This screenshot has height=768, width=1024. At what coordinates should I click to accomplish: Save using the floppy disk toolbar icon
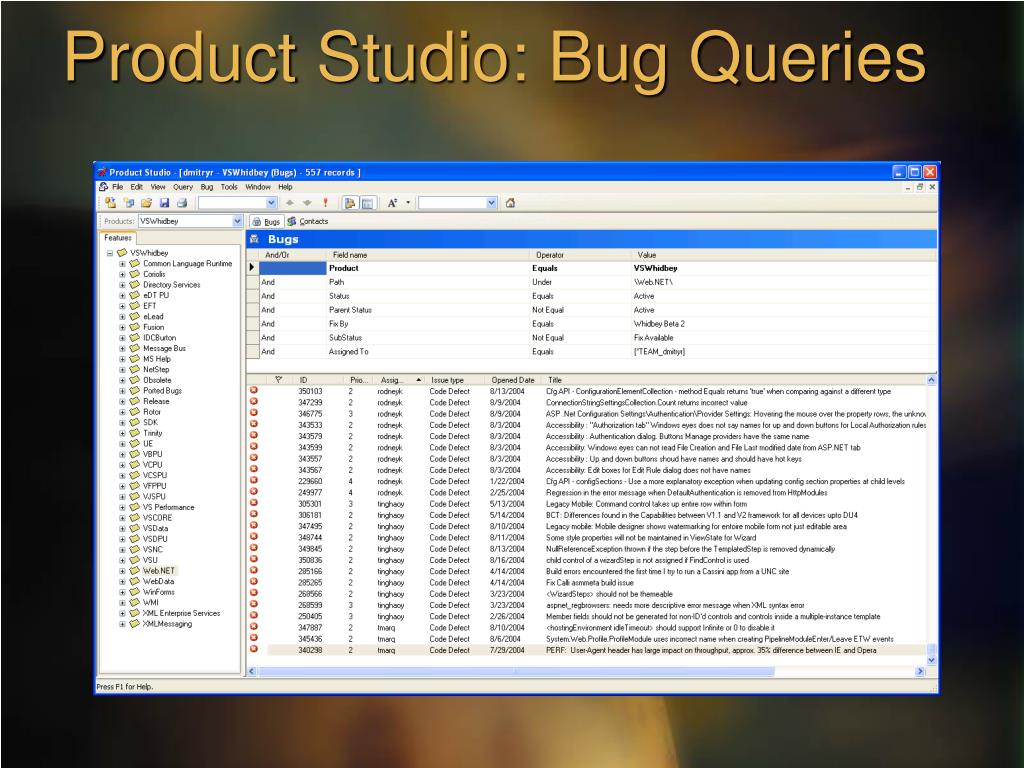pyautogui.click(x=165, y=203)
